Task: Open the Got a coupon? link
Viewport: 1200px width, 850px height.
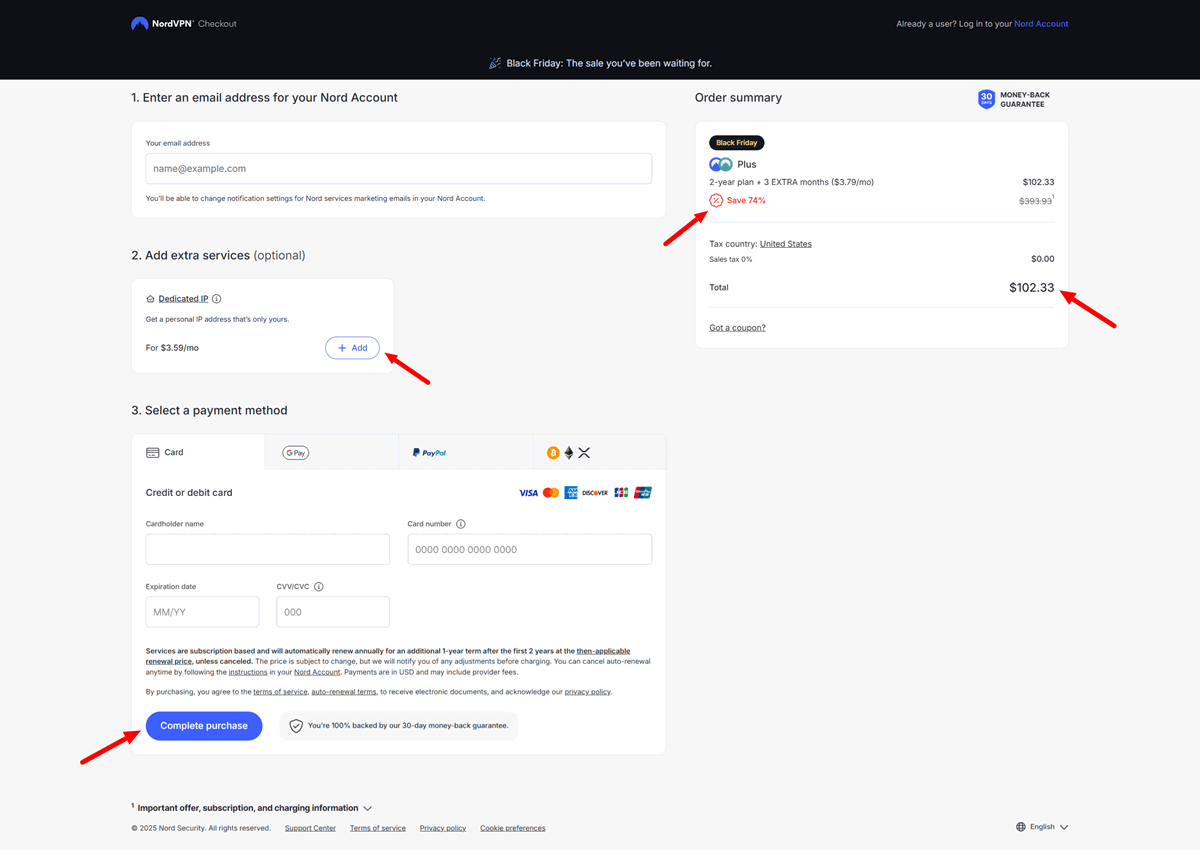Action: [737, 327]
